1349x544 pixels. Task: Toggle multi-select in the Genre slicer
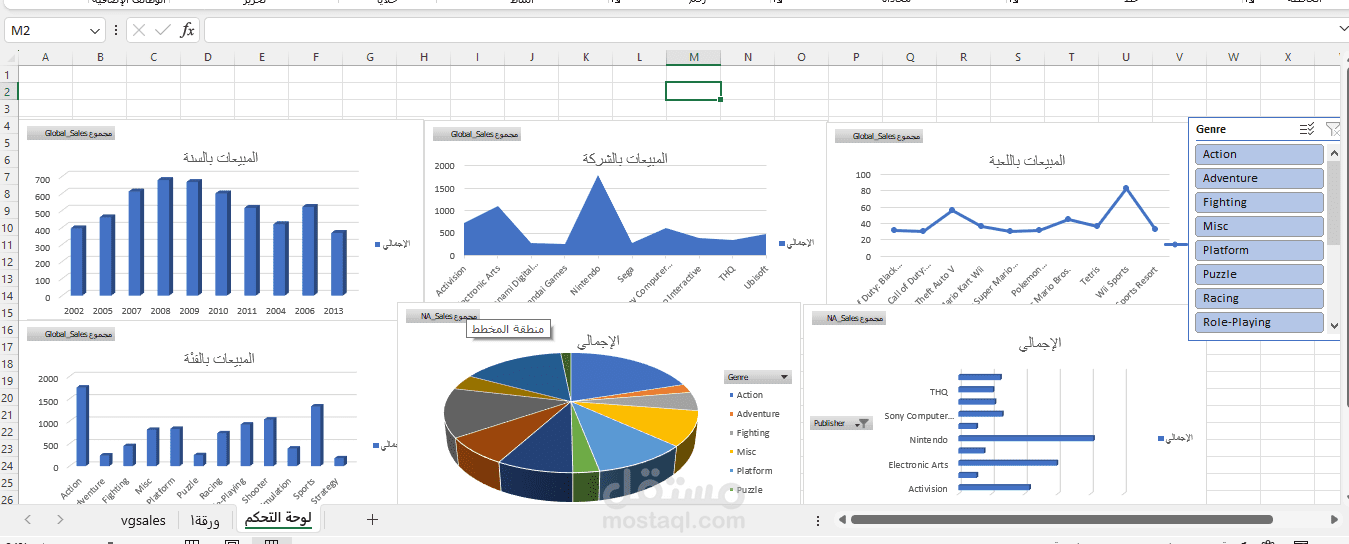click(x=1306, y=129)
